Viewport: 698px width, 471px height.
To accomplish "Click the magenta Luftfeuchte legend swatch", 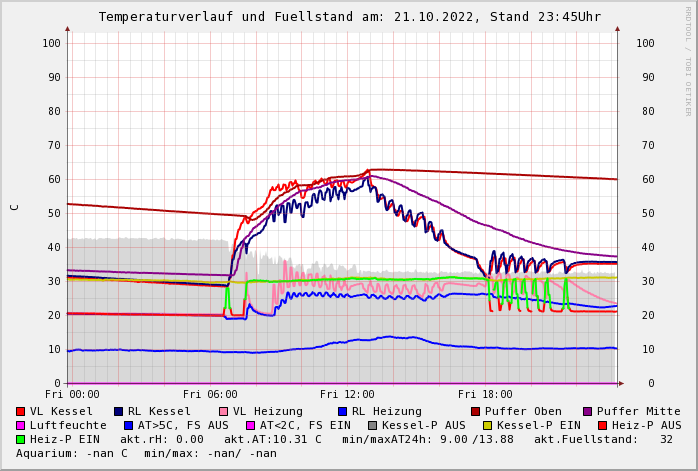I will point(21,425).
